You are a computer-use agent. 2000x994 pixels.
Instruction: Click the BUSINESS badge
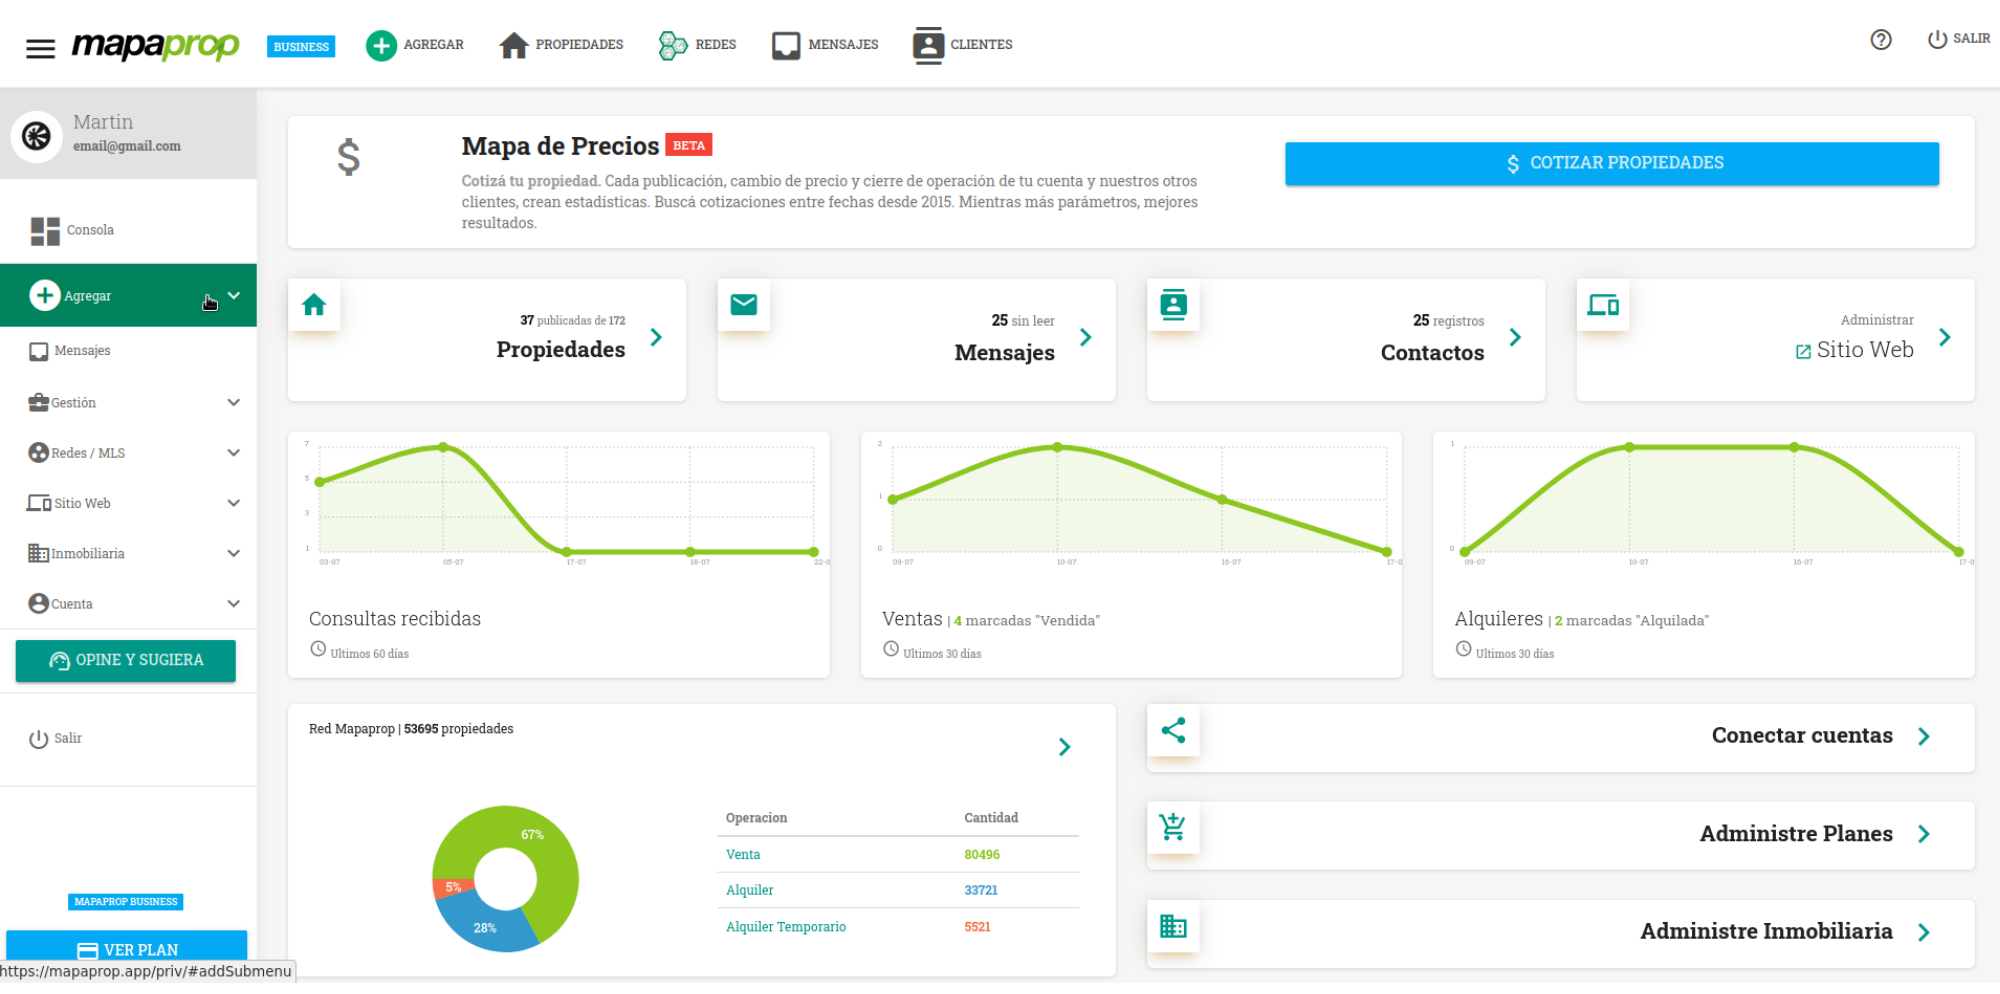301,46
